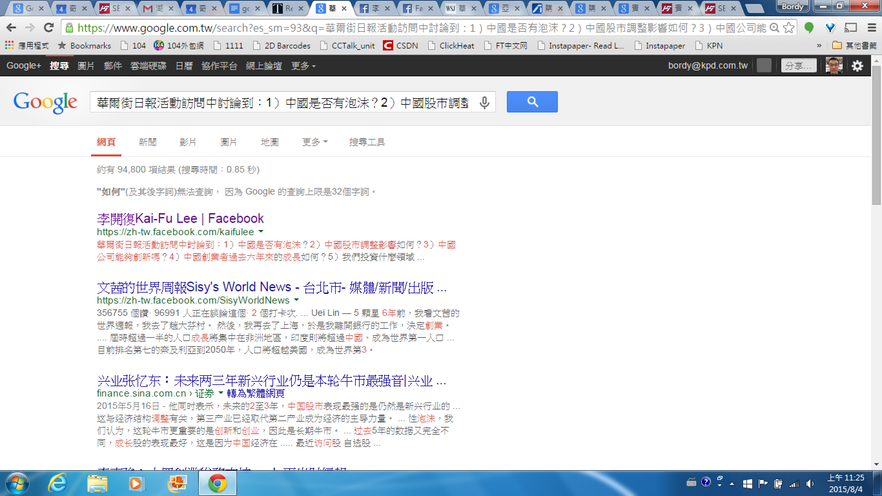Open the 其他書籤 bookmarks folder
The width and height of the screenshot is (882, 496).
[854, 46]
